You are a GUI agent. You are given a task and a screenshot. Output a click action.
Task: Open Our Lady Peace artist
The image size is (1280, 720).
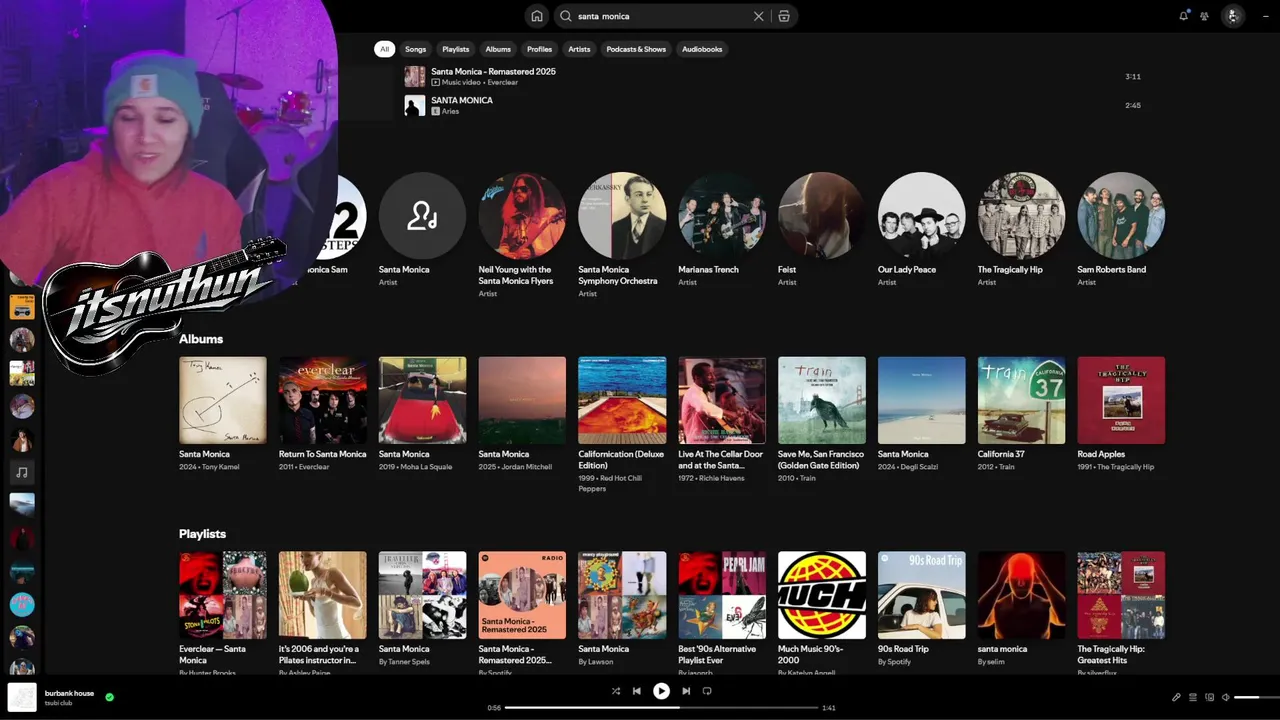pos(922,216)
